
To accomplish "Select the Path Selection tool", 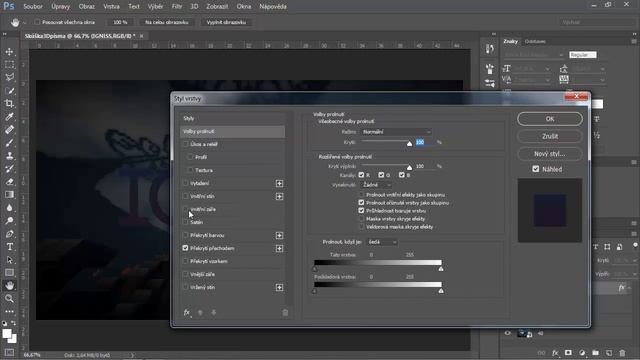I will pos(9,260).
